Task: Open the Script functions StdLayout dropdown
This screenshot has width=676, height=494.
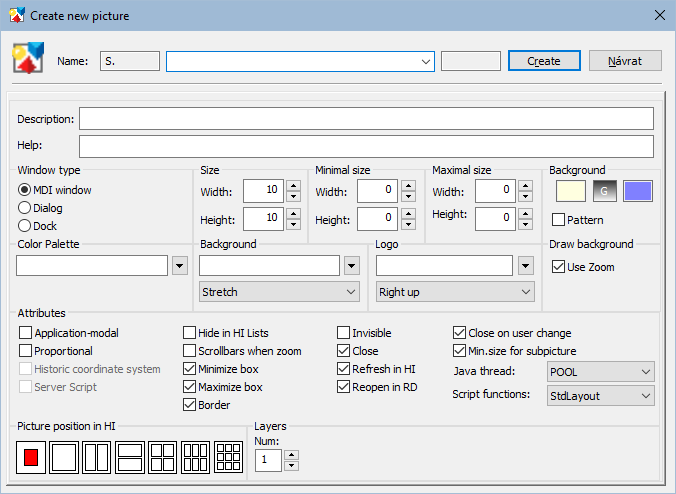Action: pos(600,396)
